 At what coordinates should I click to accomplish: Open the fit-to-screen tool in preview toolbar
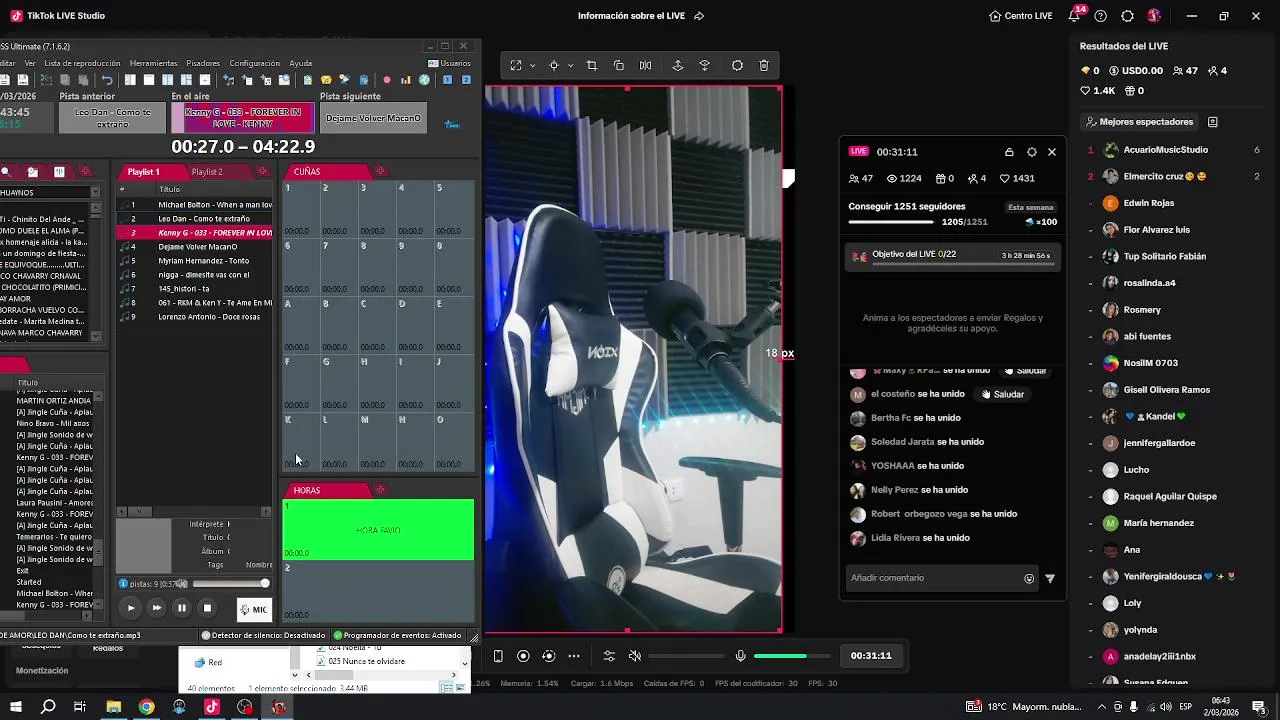pos(516,65)
